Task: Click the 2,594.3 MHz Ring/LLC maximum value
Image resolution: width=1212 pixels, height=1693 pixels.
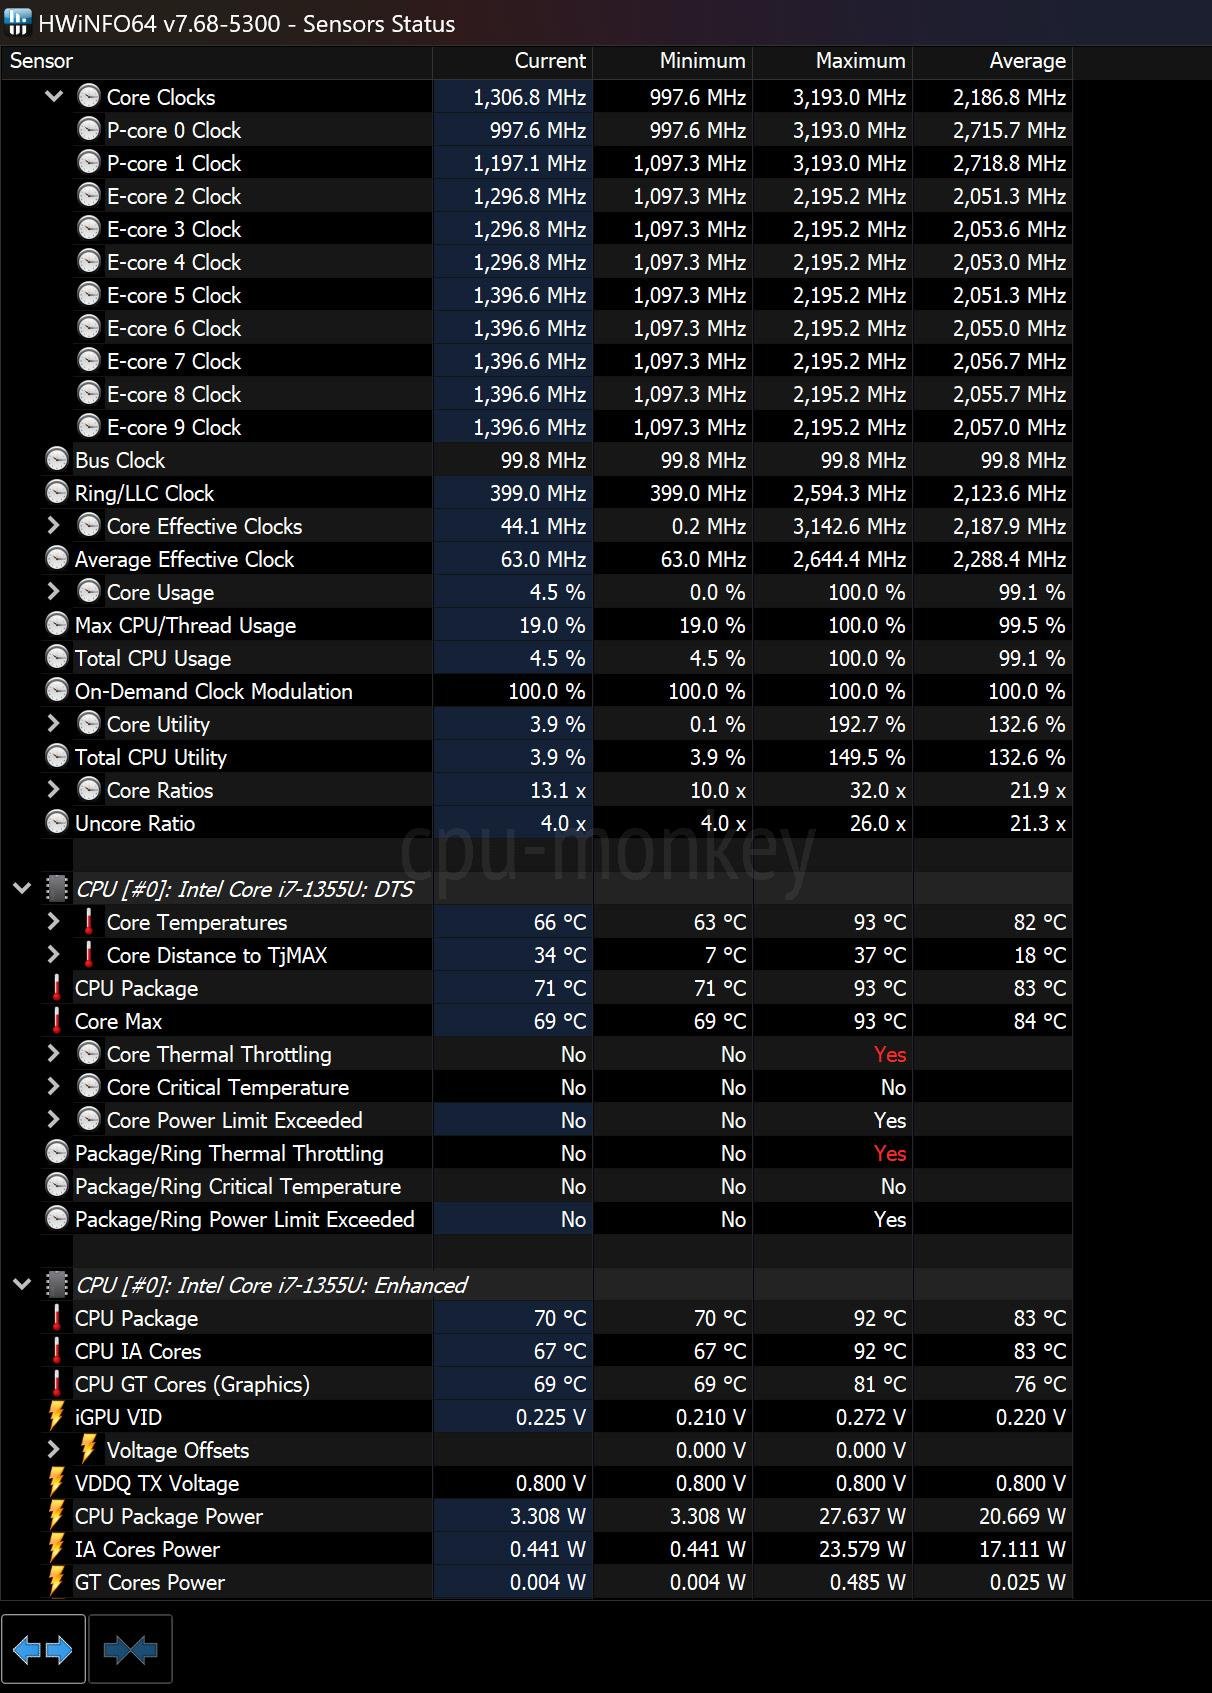Action: click(x=850, y=493)
